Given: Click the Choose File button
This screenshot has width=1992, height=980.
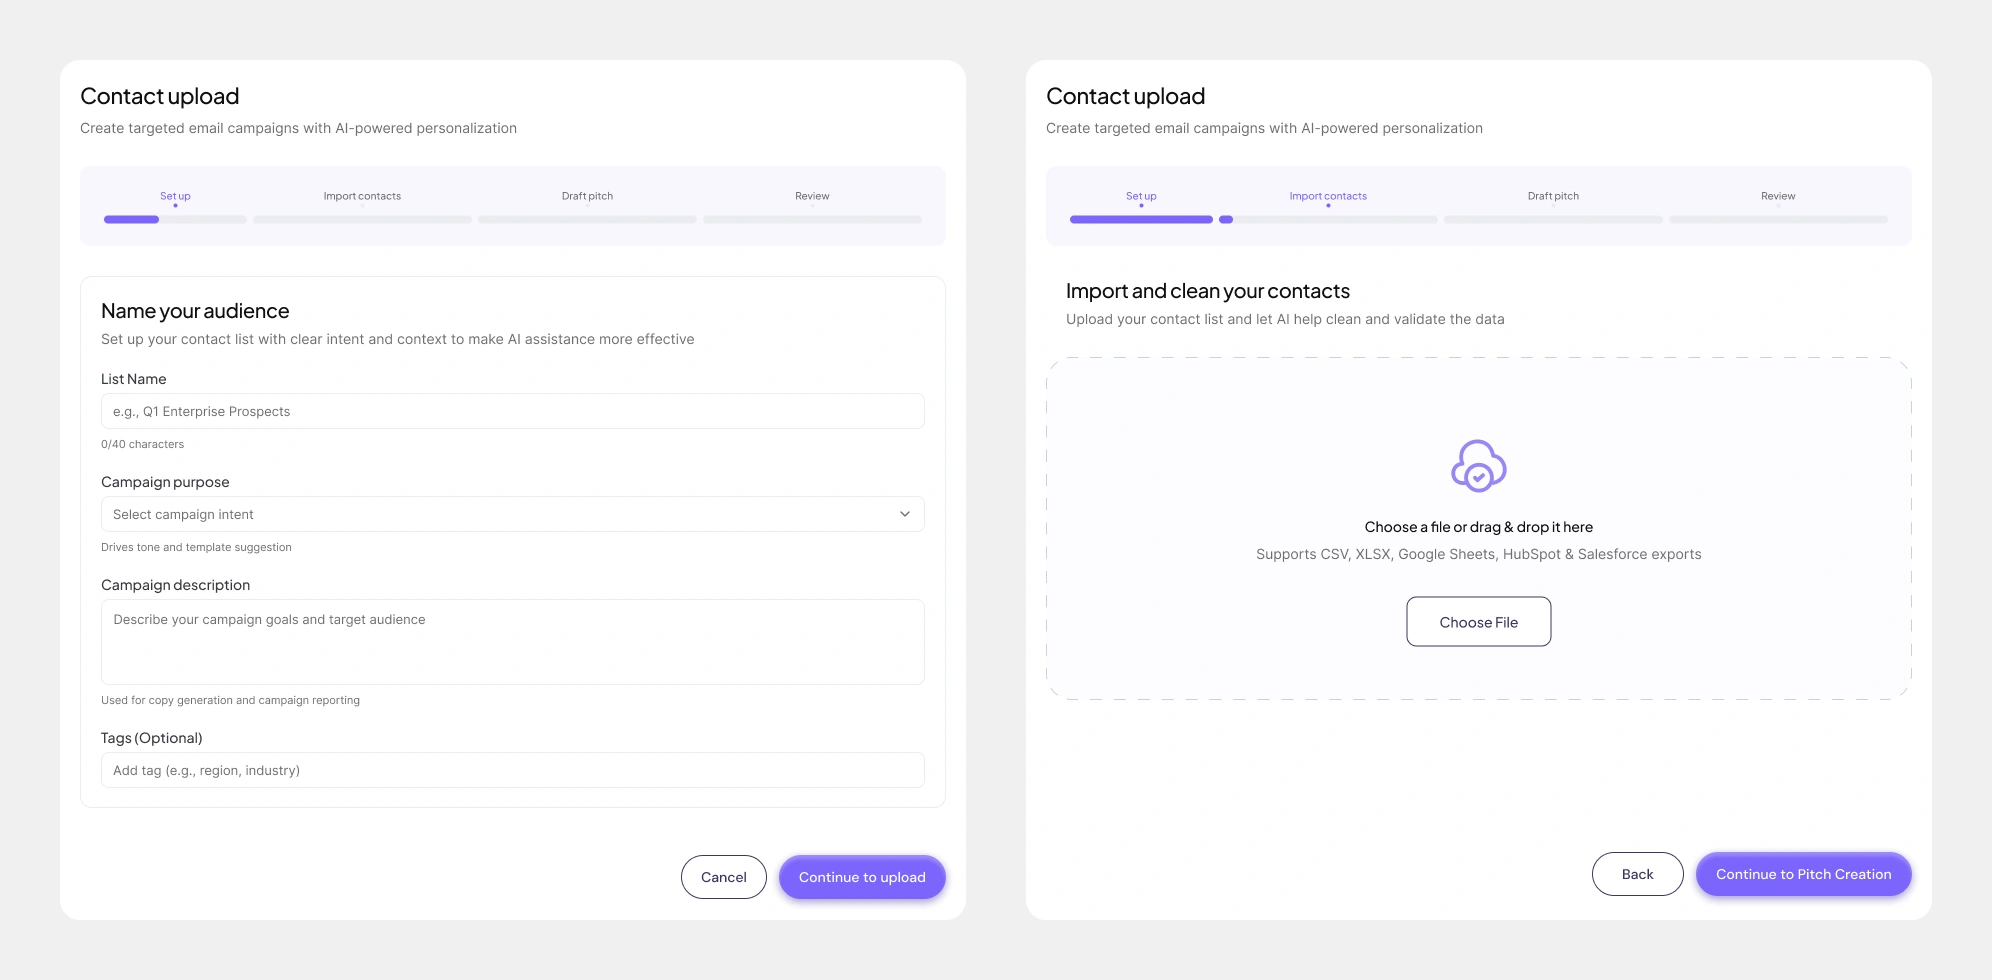Looking at the screenshot, I should click(1478, 622).
